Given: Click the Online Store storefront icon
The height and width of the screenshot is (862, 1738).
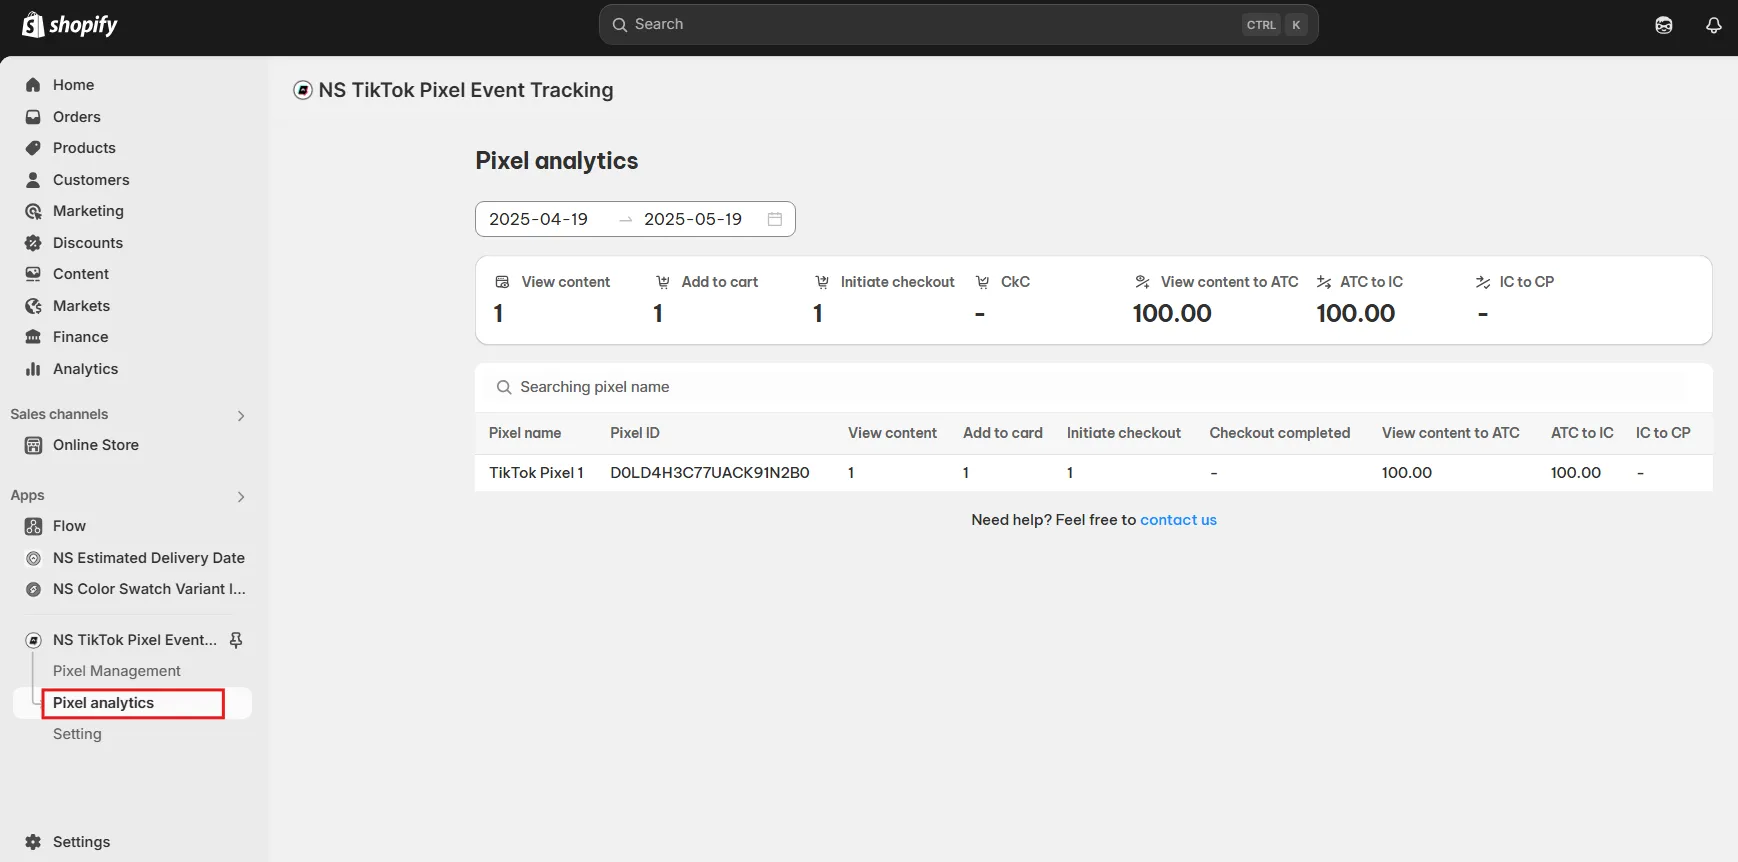Looking at the screenshot, I should click(33, 445).
